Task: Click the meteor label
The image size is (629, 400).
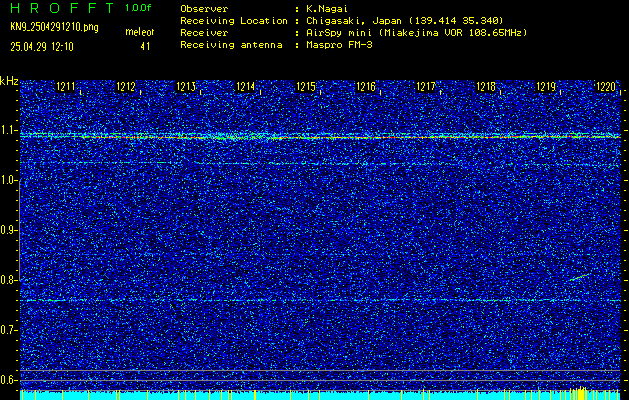Action: (x=140, y=32)
